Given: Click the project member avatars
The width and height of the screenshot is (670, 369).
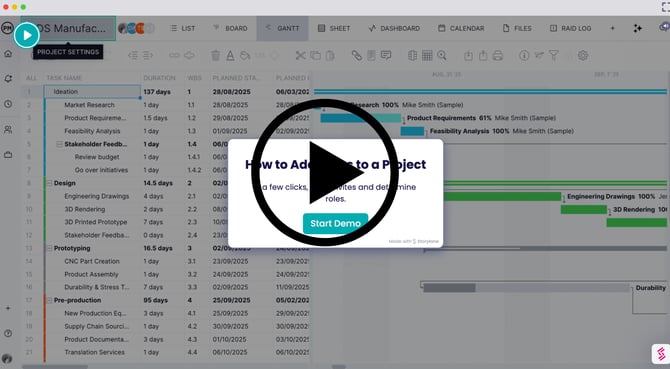Looking at the screenshot, I should 136,28.
